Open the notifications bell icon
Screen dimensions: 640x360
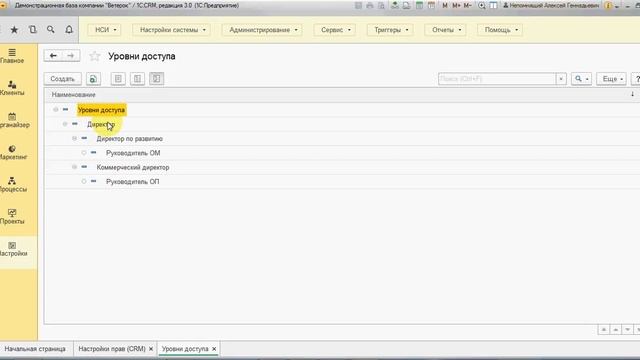tap(69, 29)
